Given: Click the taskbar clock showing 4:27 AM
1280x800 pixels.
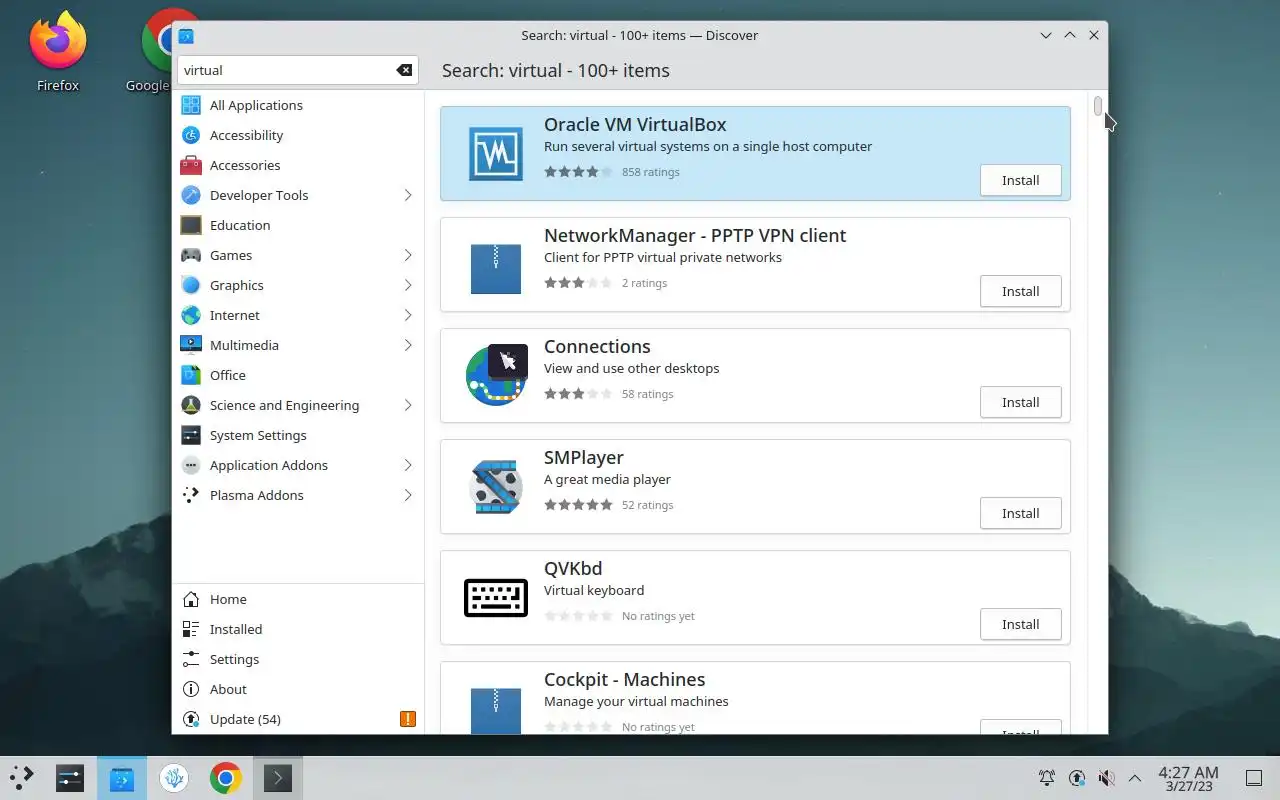Looking at the screenshot, I should click(x=1188, y=778).
